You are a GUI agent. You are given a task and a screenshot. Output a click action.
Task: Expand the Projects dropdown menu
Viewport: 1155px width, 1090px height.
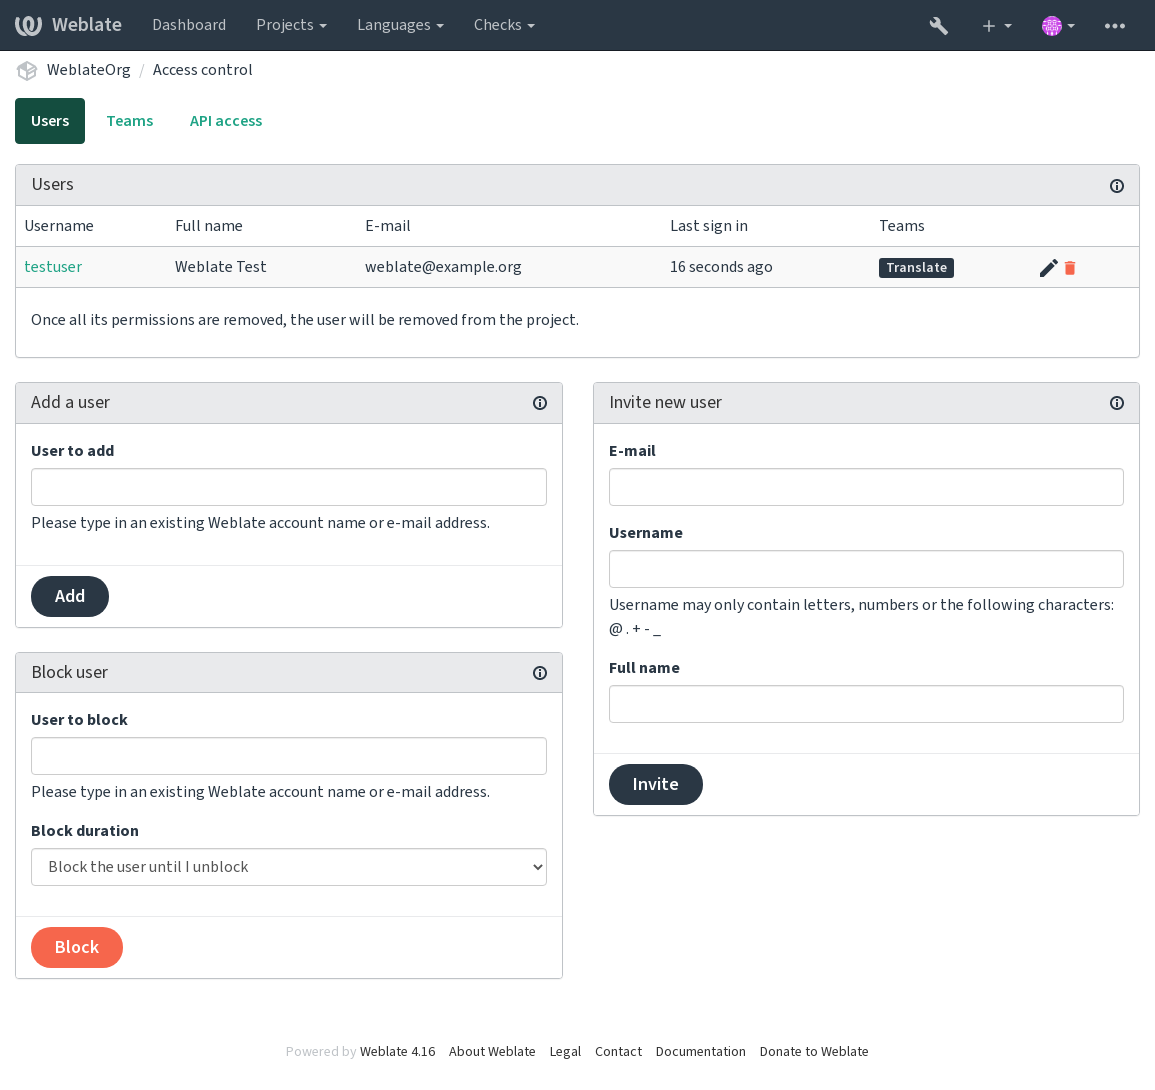tap(291, 25)
